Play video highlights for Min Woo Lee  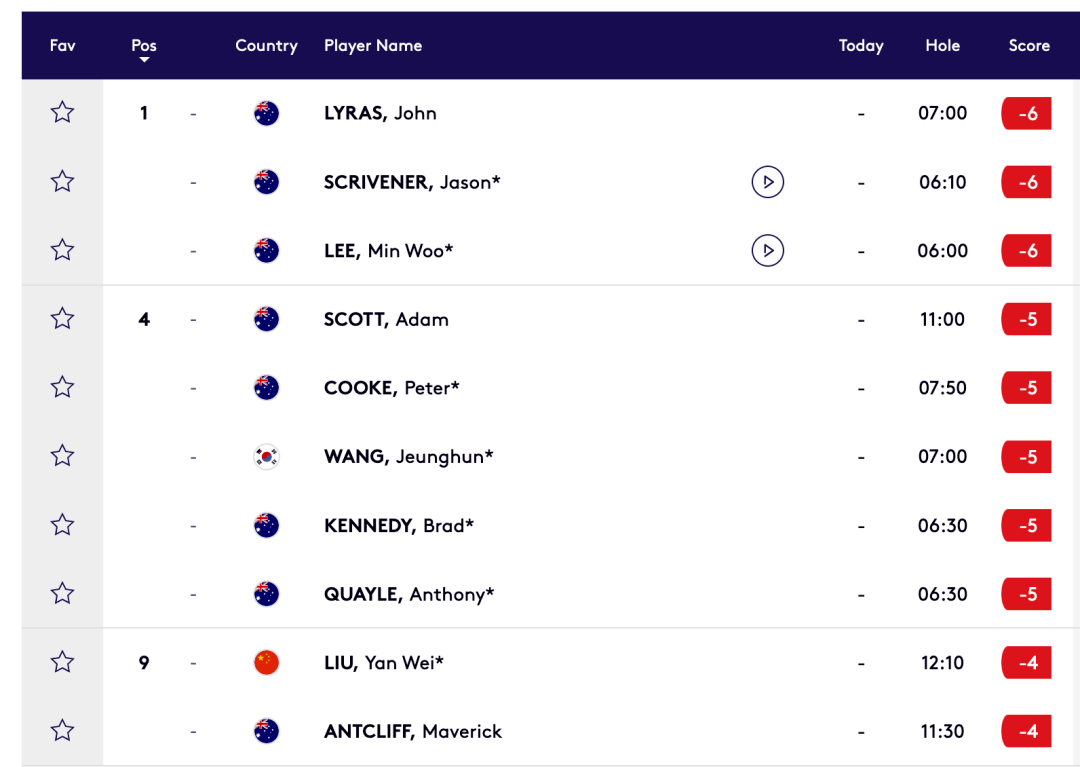coord(767,251)
